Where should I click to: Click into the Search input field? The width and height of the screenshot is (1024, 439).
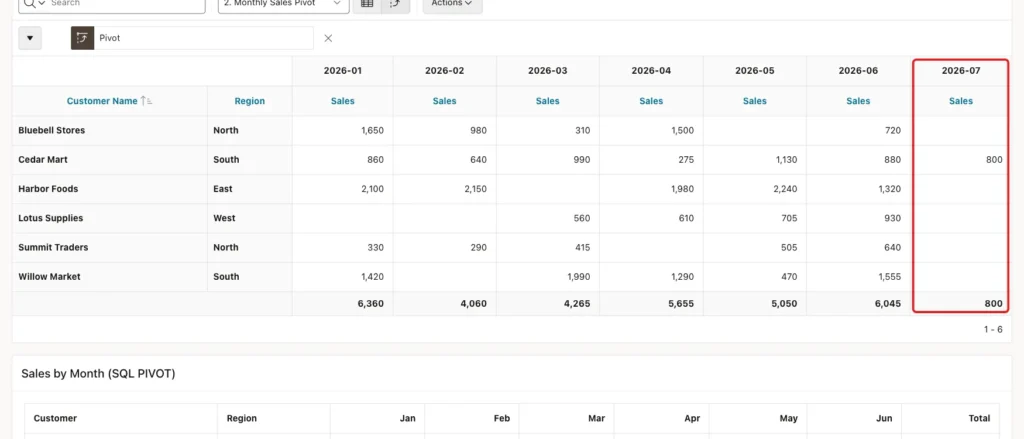pos(126,3)
